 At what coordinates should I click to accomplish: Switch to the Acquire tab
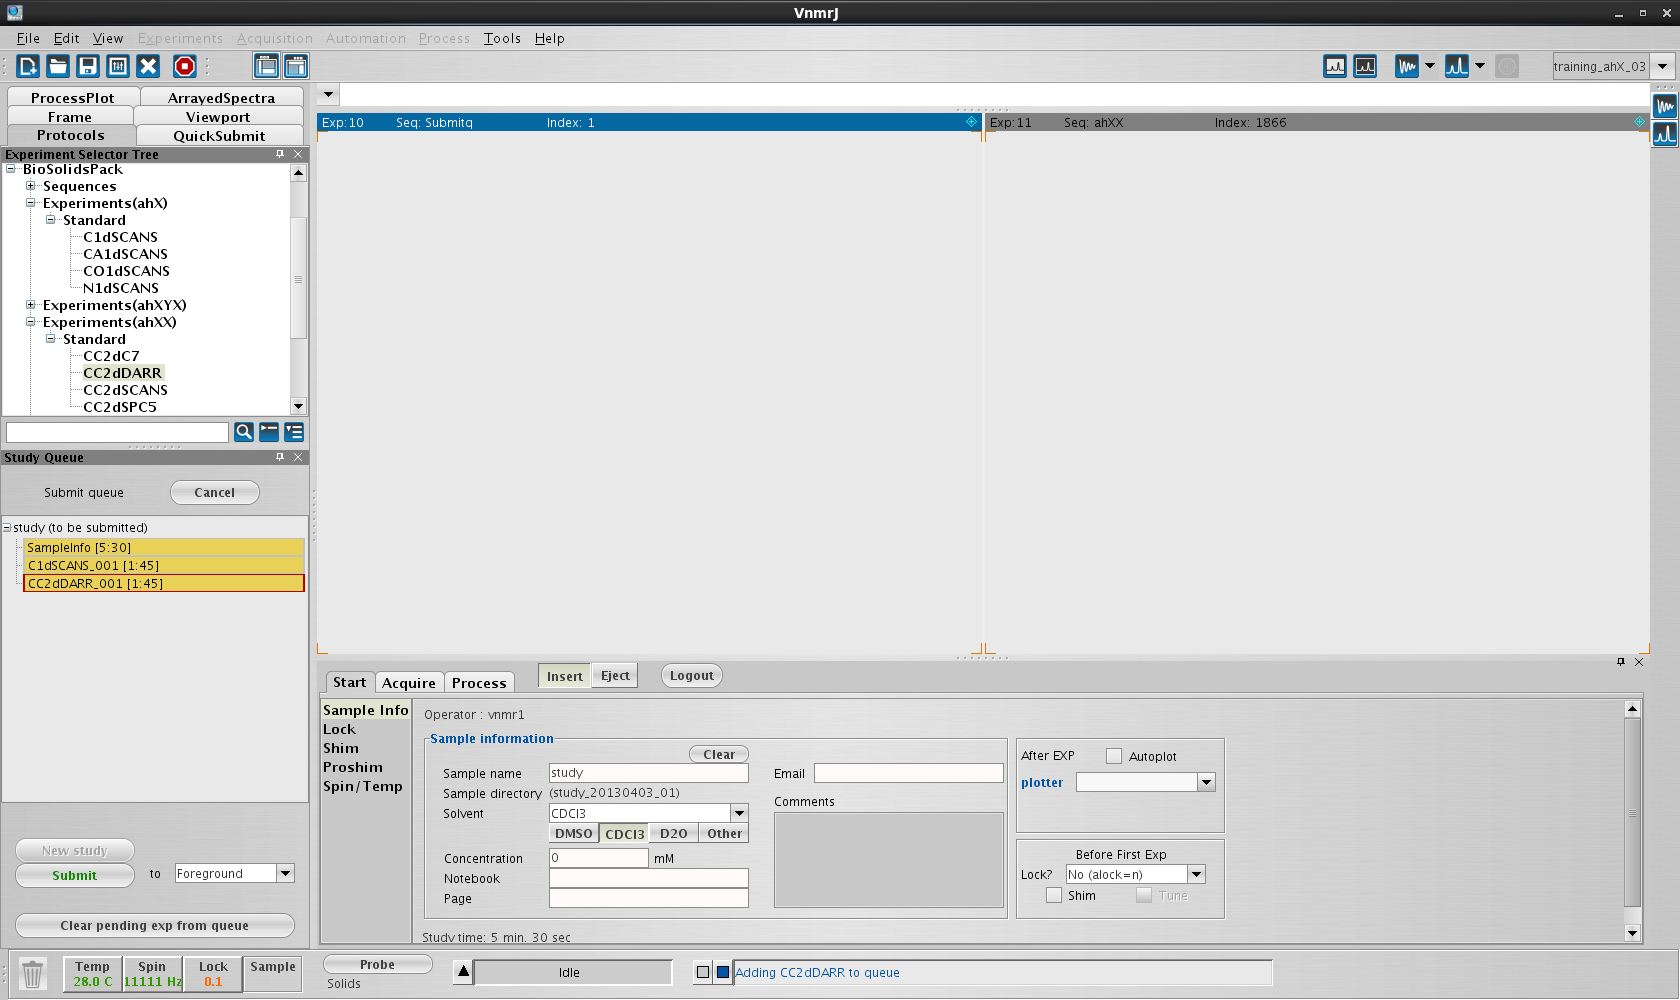[x=409, y=683]
